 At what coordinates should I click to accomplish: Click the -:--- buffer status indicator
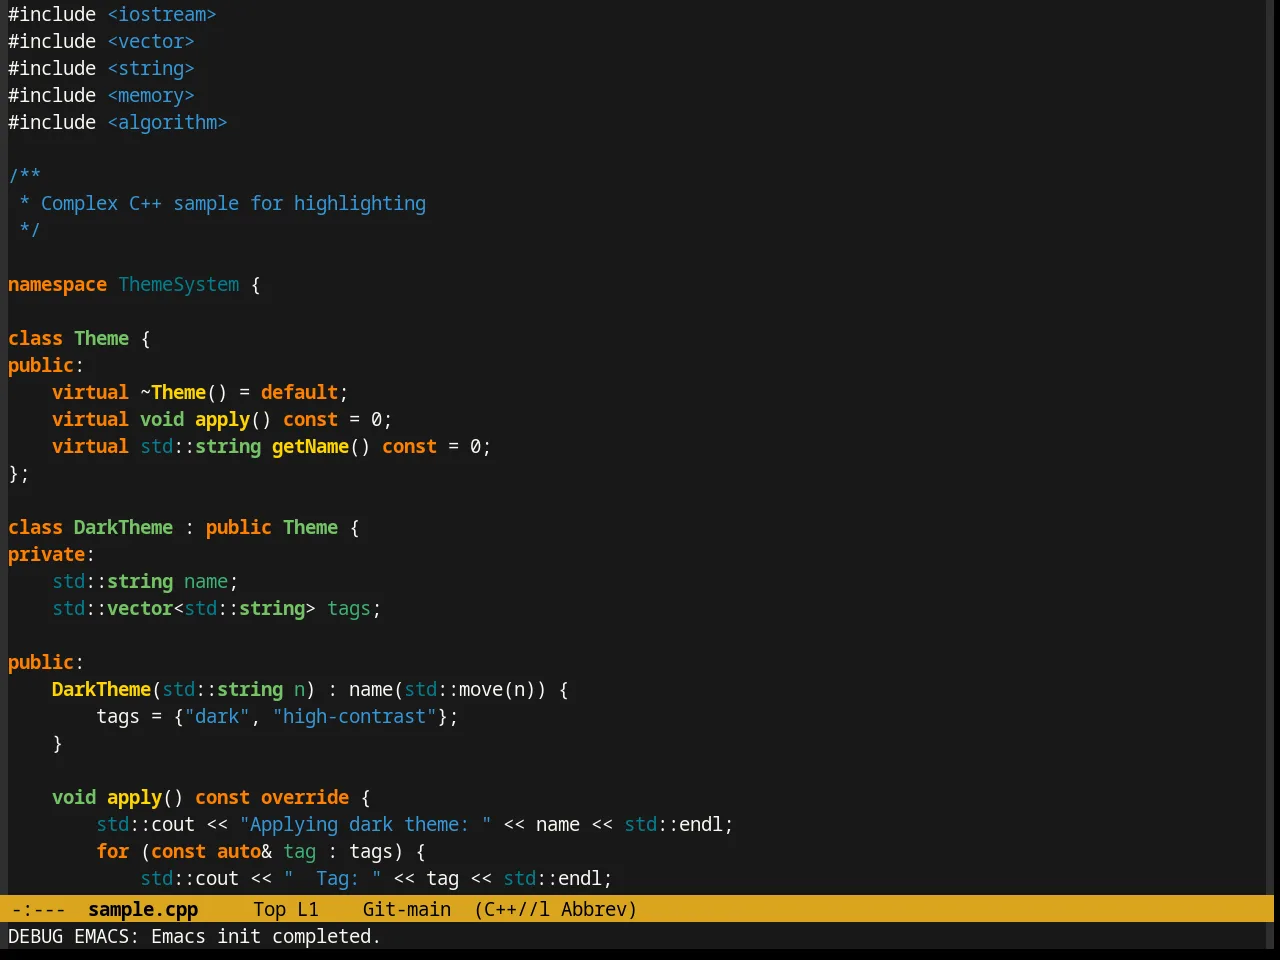click(38, 909)
